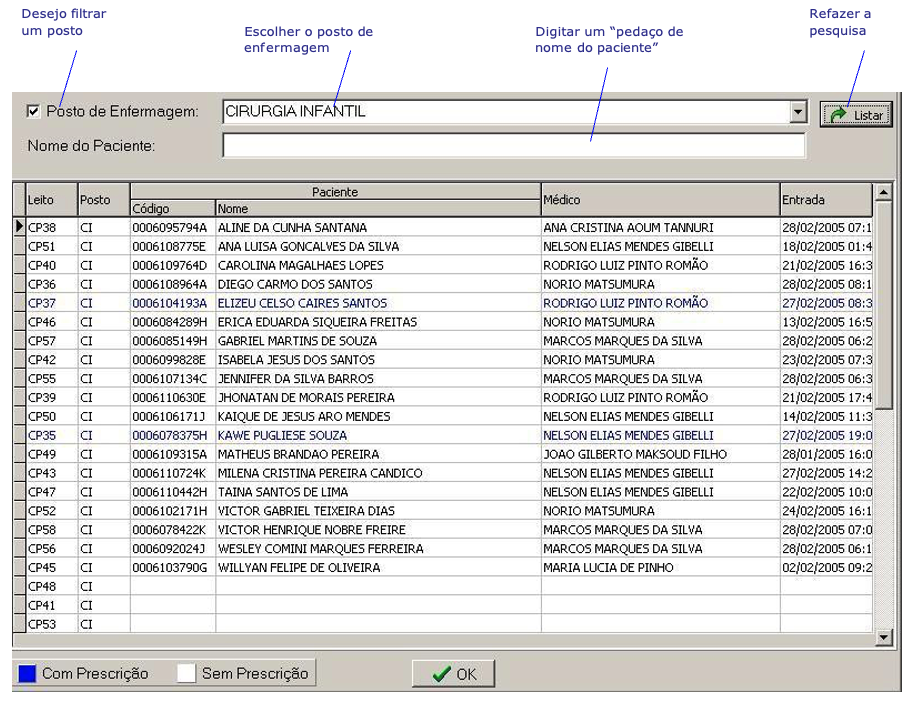
Task: Click the OK button with green checkmark
Action: point(453,674)
